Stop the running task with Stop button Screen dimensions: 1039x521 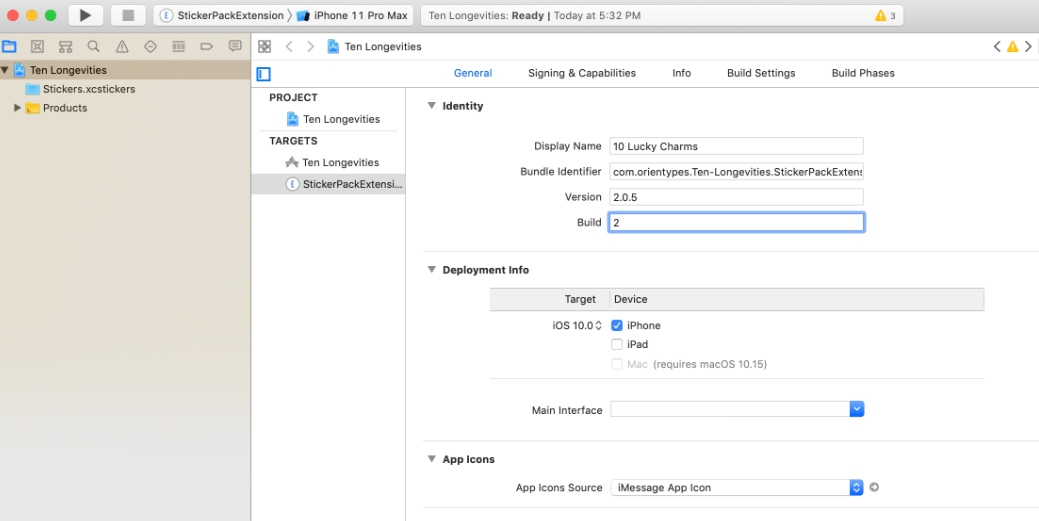[129, 15]
